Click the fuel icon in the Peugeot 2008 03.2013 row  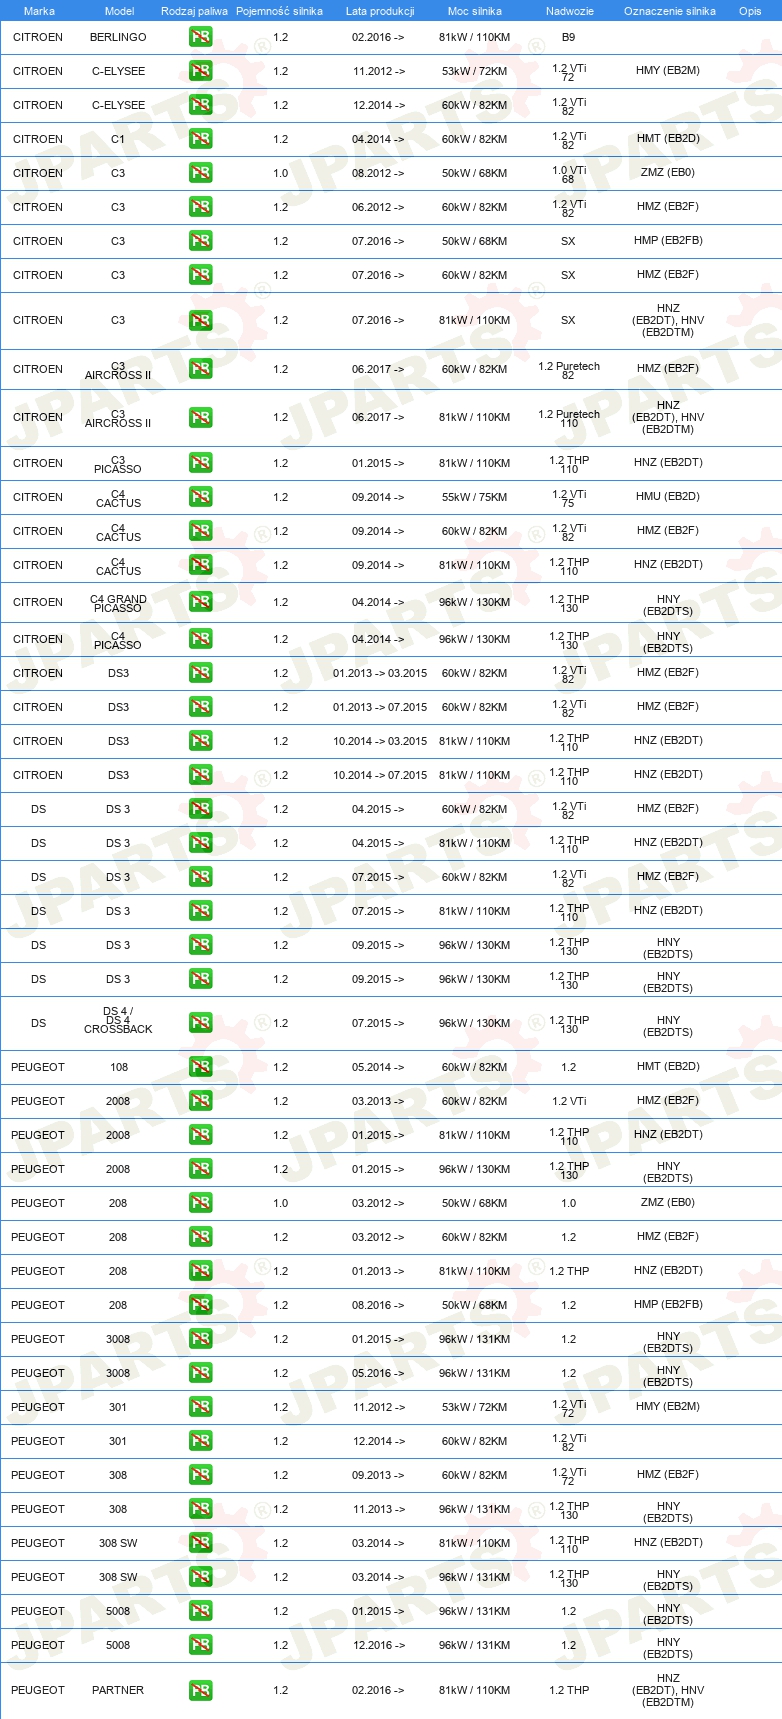click(200, 1101)
